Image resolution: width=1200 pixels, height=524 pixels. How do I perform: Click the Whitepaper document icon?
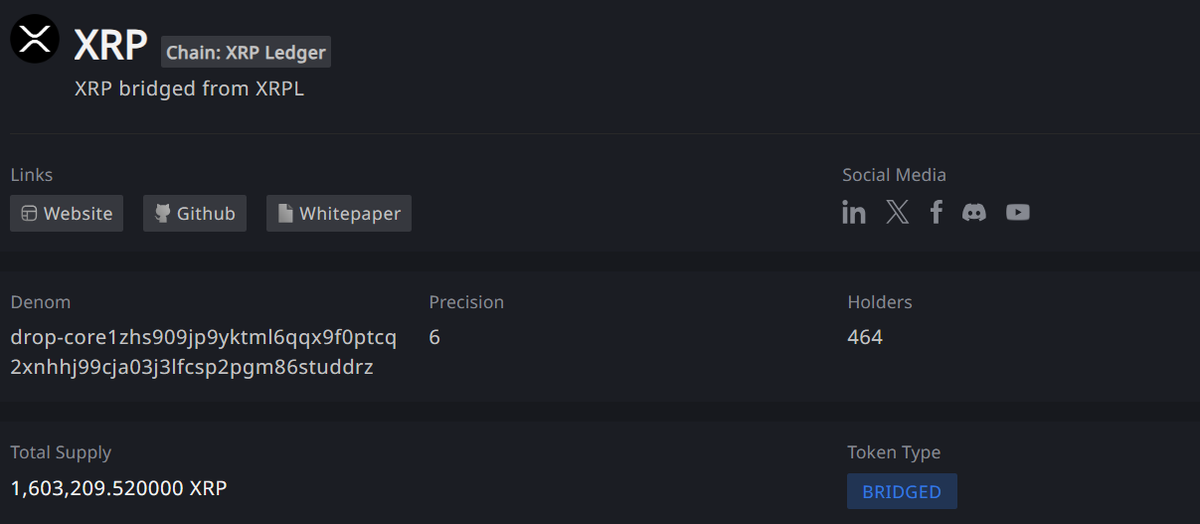coord(285,213)
